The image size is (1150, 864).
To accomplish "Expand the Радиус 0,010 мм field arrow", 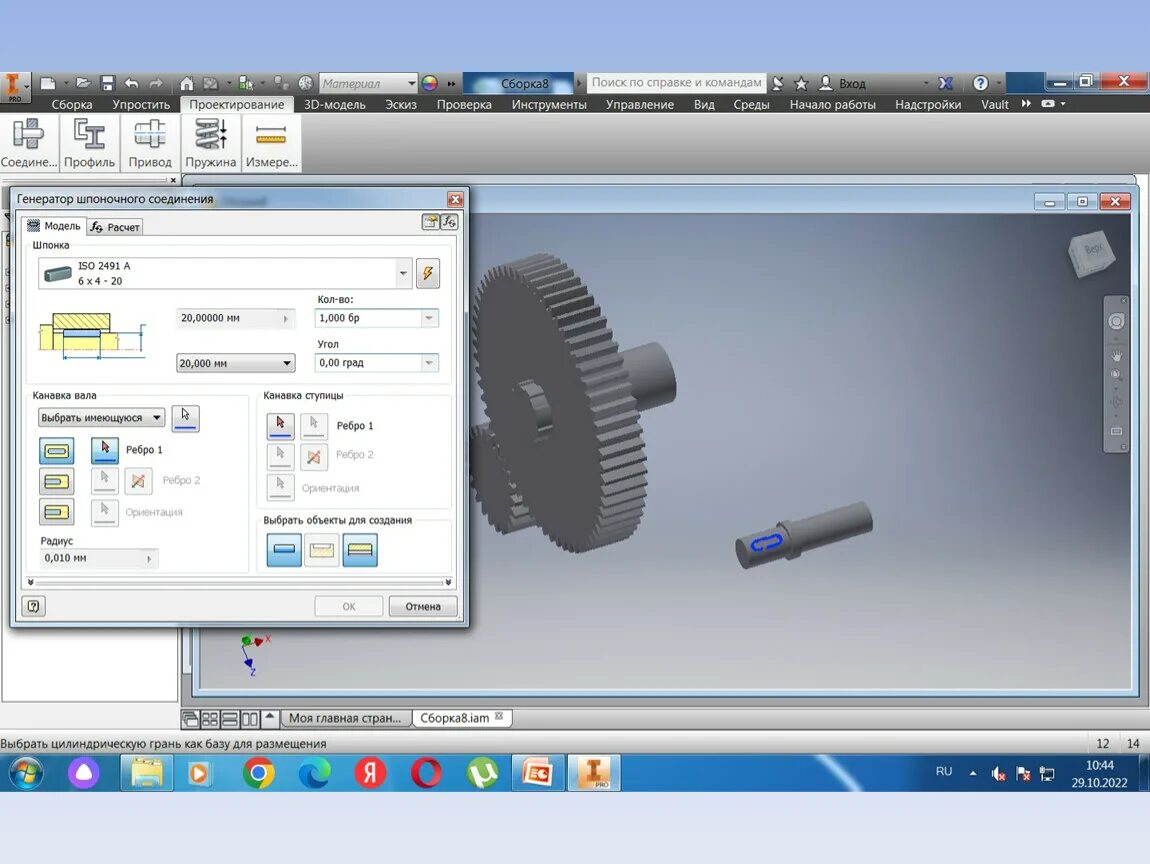I will pos(149,558).
